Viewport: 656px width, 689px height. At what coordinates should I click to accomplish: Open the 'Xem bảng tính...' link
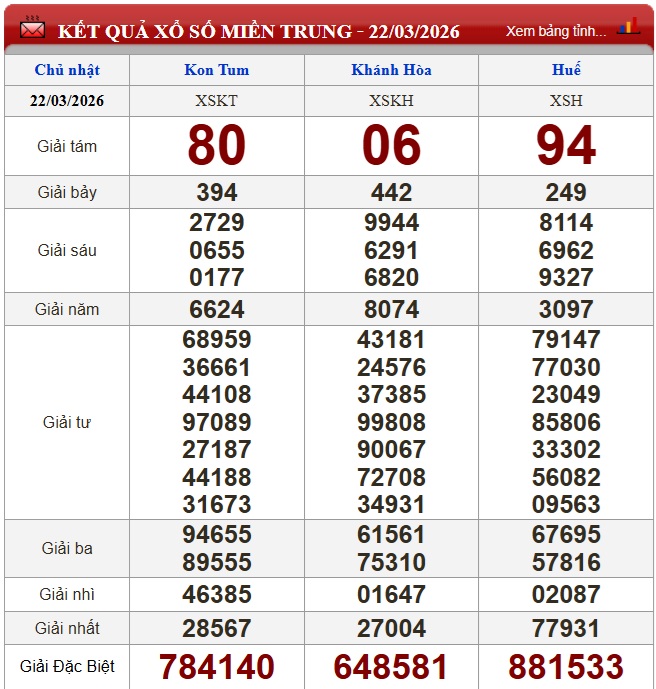(x=555, y=31)
